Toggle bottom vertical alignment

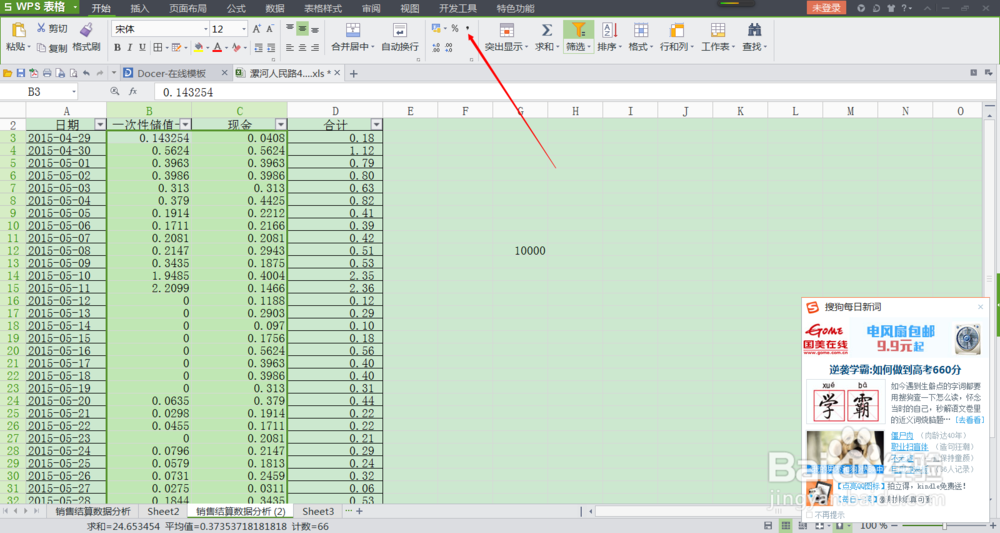[x=315, y=29]
